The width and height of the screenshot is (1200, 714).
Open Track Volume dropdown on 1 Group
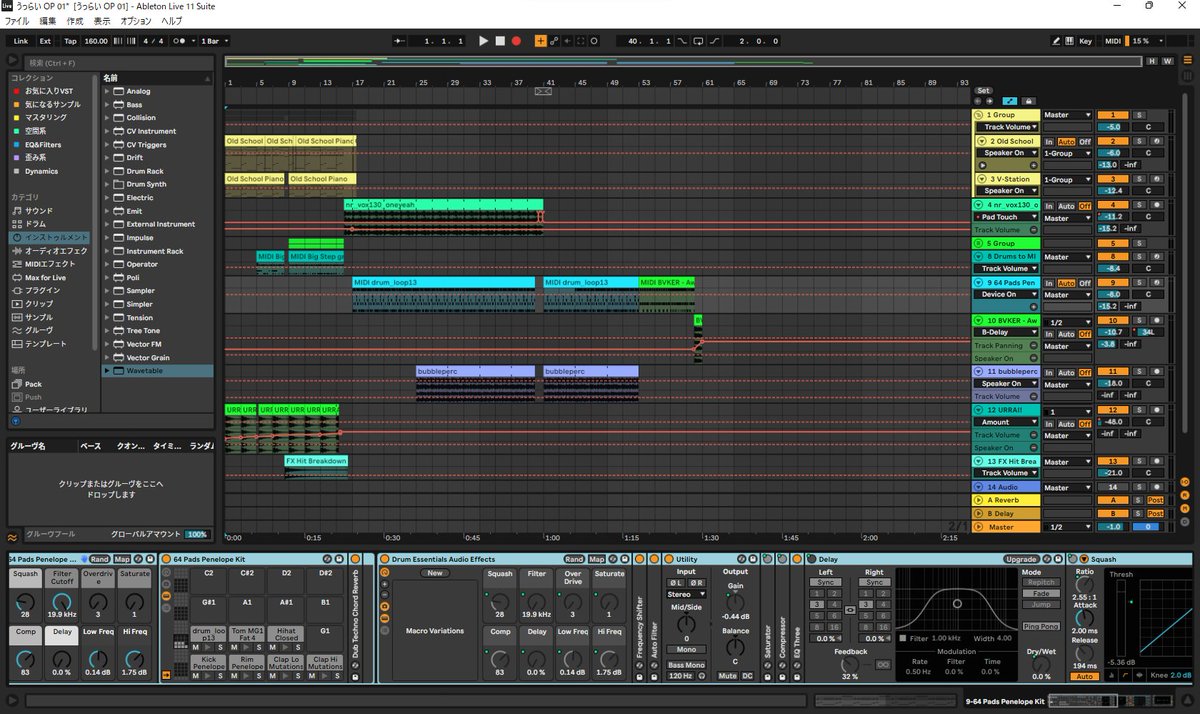(x=1009, y=127)
